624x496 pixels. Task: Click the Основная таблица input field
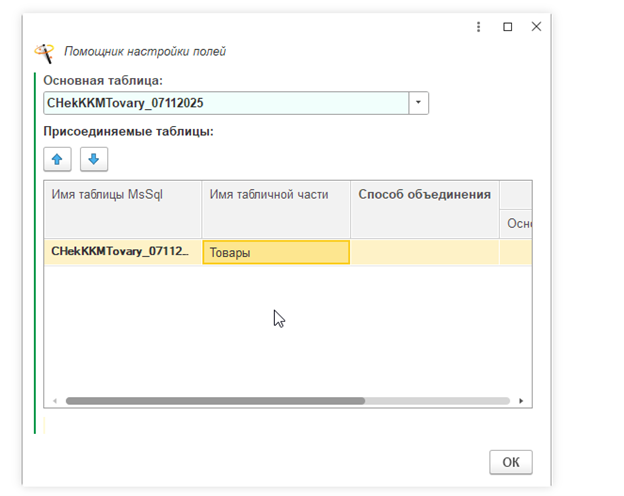226,103
